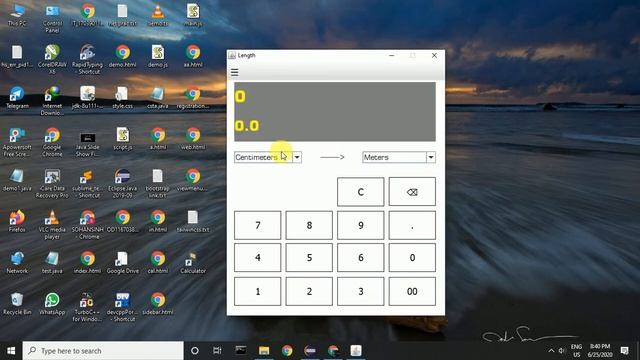Open Sublime Text shortcut on desktop
Image resolution: width=640 pixels, height=360 pixels.
click(87, 183)
